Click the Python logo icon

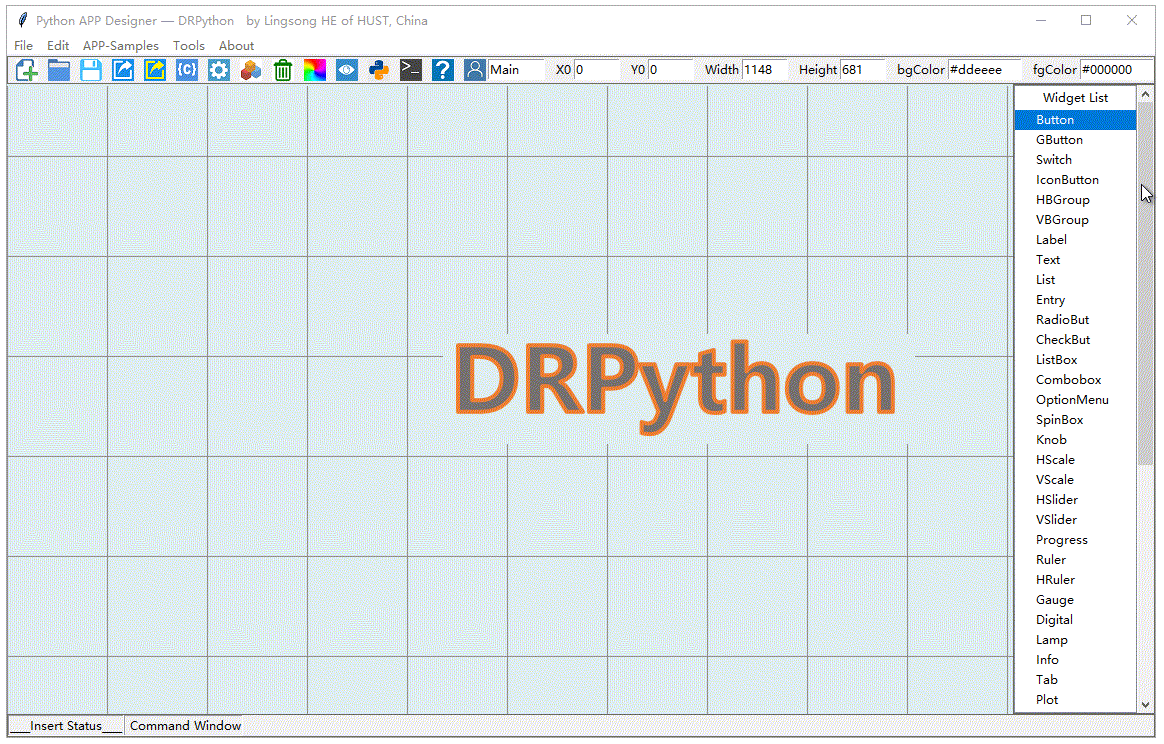379,71
